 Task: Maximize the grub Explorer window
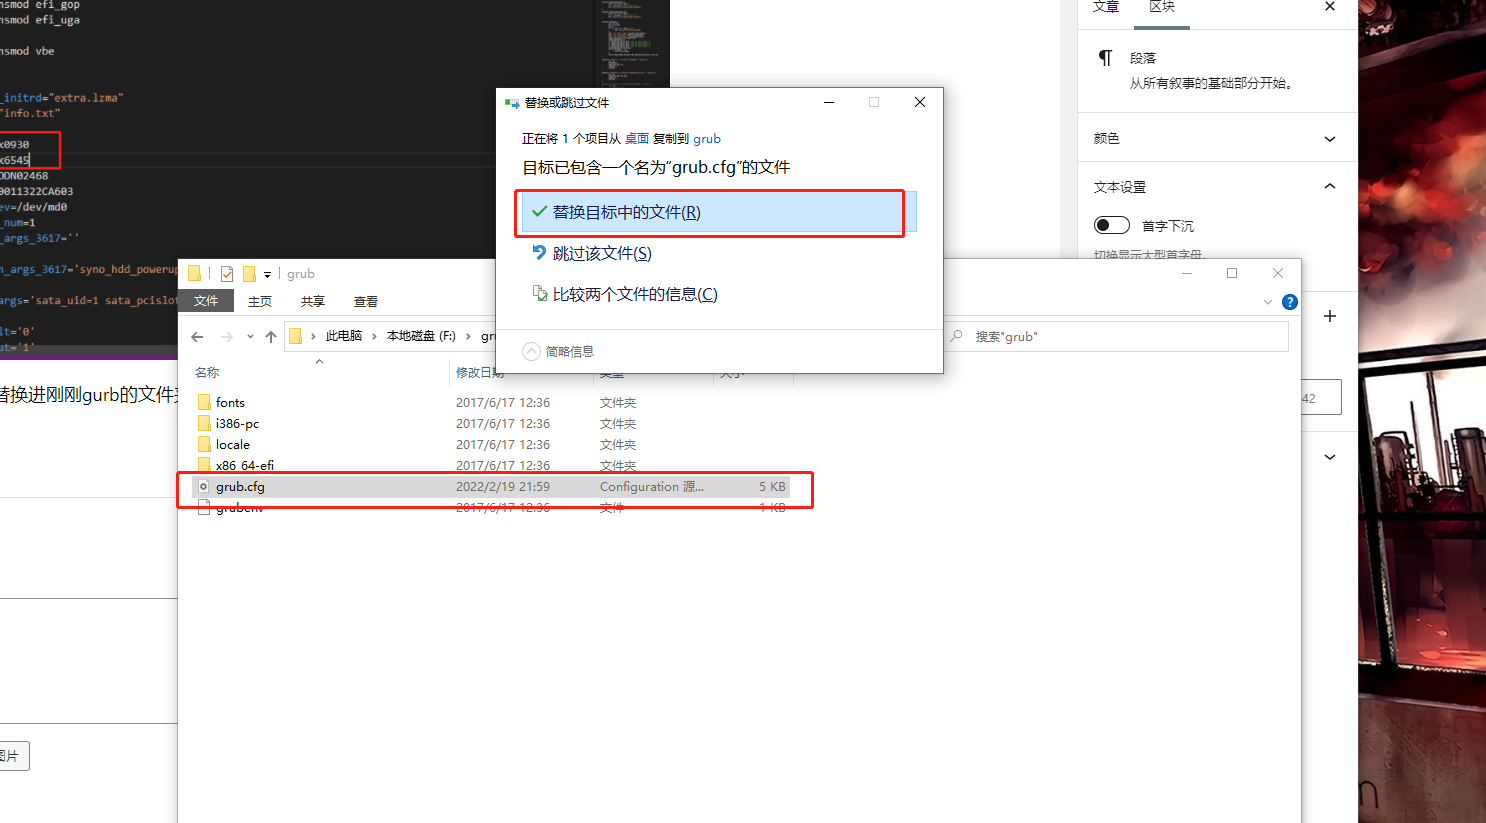pos(1232,273)
